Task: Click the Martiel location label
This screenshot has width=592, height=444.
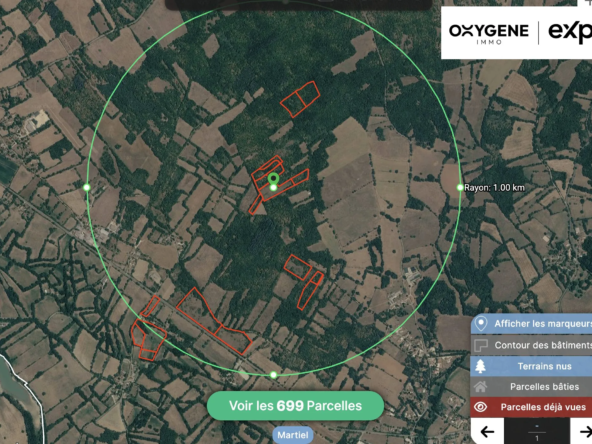Action: 293,435
